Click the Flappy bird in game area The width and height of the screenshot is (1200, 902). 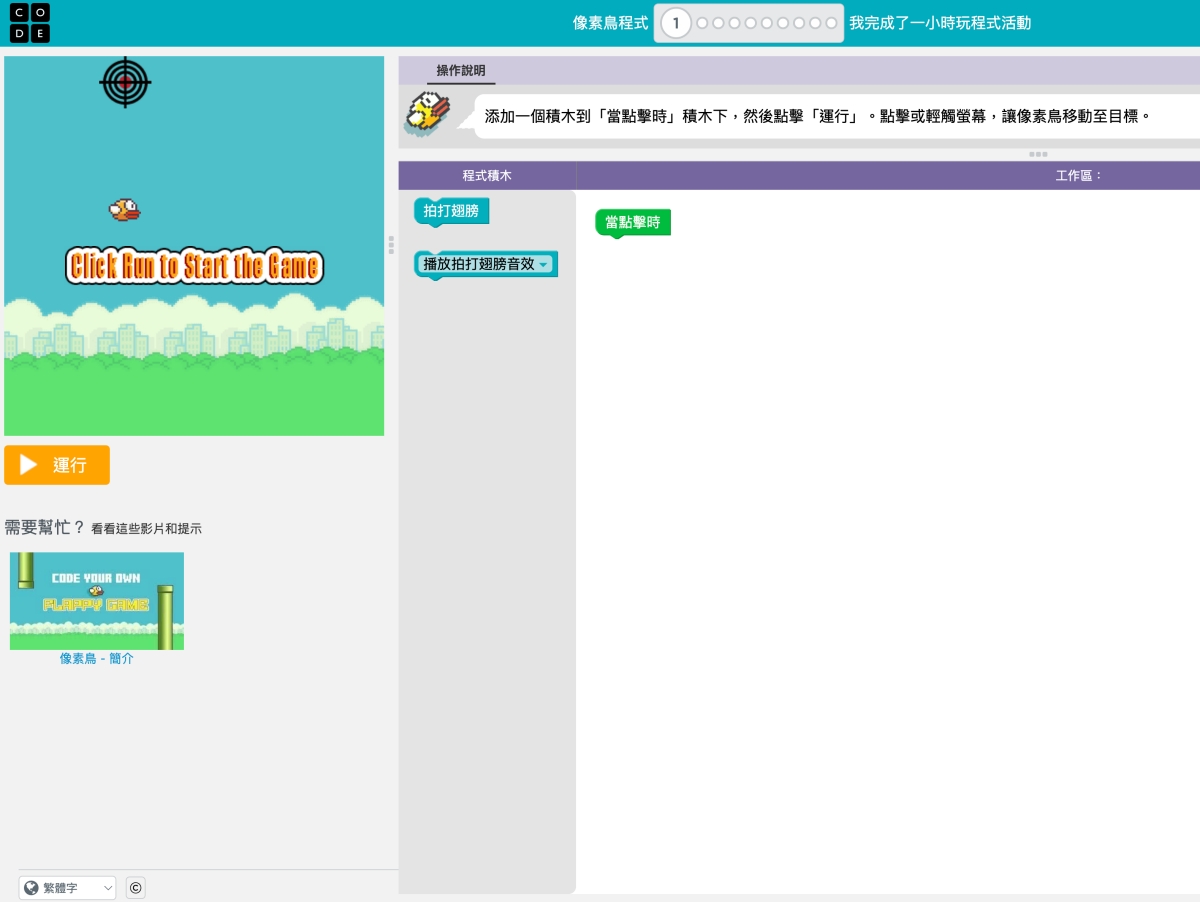[x=124, y=210]
